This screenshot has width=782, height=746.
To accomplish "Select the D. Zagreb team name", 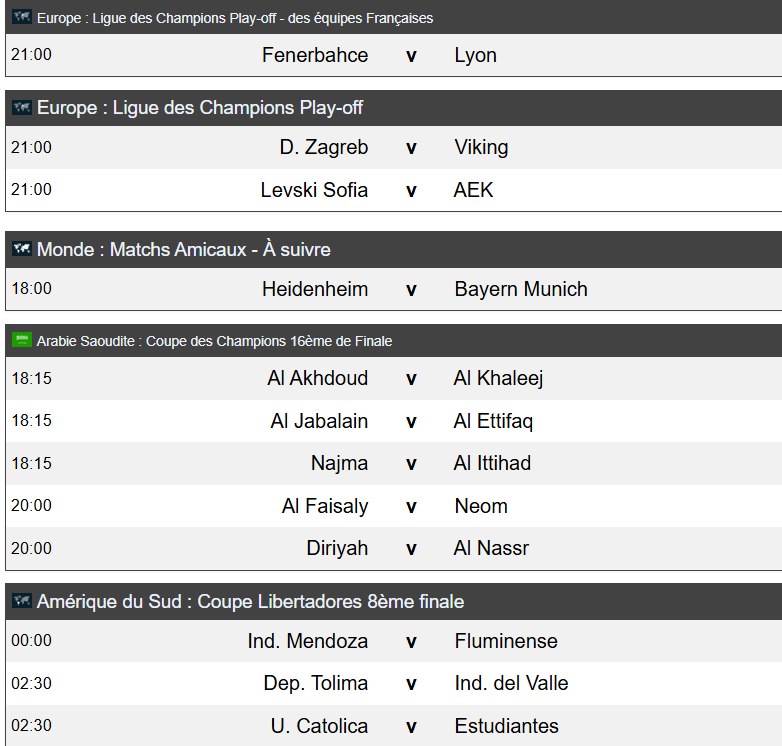I will tap(324, 148).
